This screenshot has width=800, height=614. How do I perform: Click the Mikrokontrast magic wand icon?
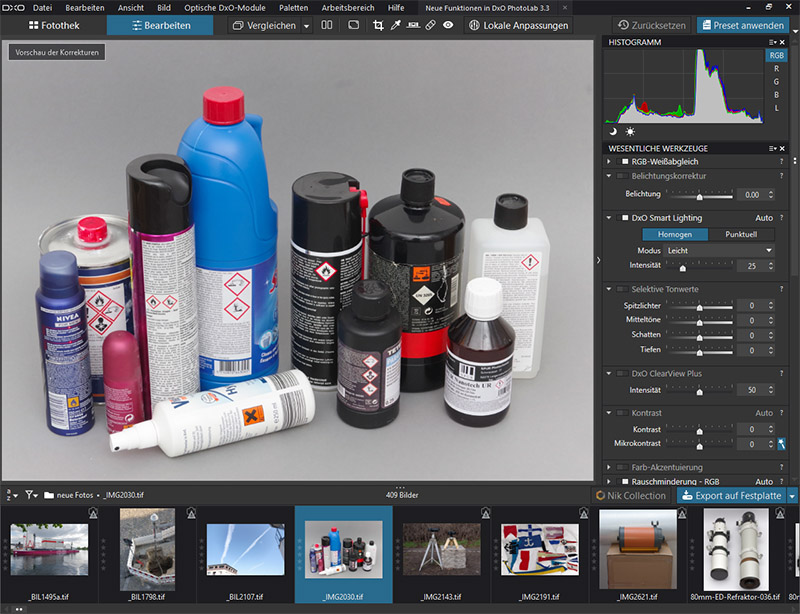click(x=781, y=443)
